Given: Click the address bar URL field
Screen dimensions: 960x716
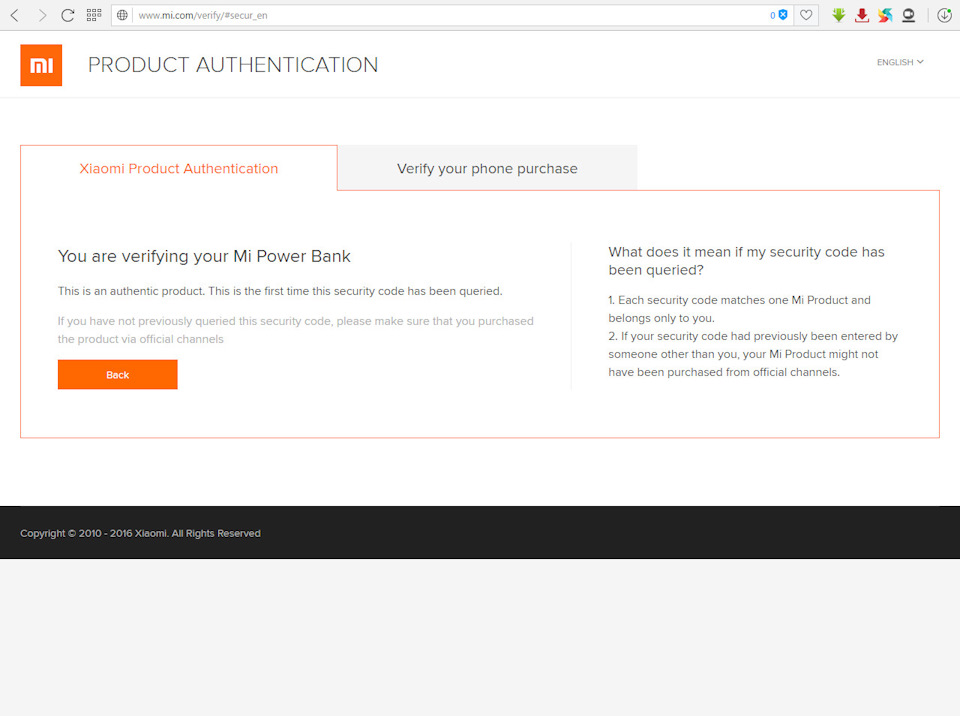Looking at the screenshot, I should click(x=451, y=15).
